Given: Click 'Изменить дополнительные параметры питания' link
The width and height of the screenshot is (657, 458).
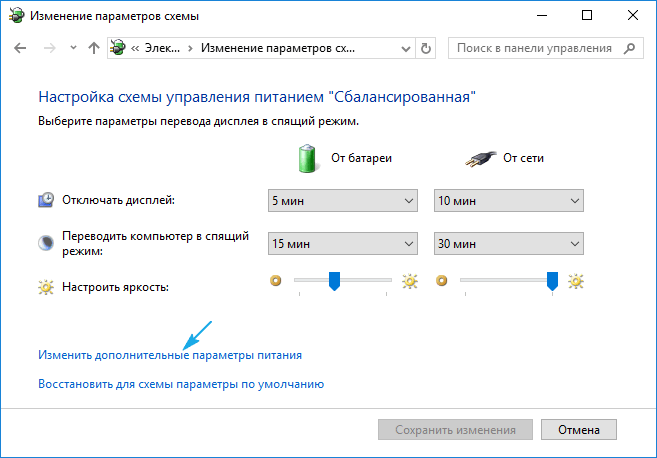Looking at the screenshot, I should click(x=170, y=354).
